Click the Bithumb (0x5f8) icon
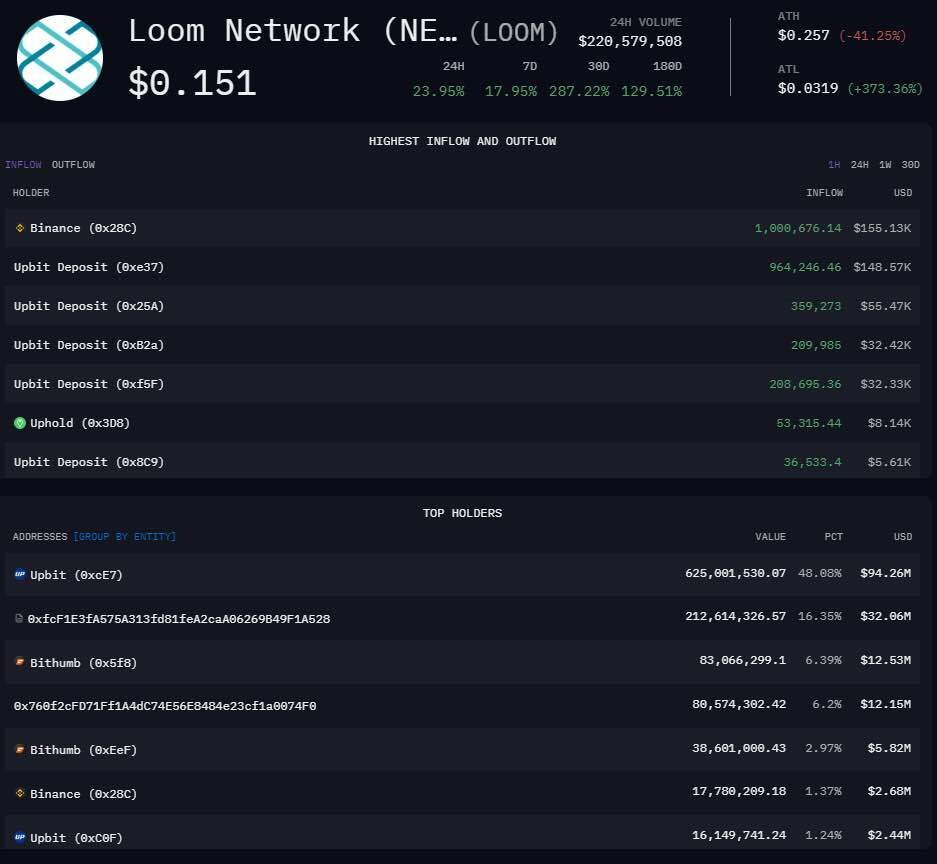Image resolution: width=937 pixels, height=864 pixels. [x=19, y=662]
